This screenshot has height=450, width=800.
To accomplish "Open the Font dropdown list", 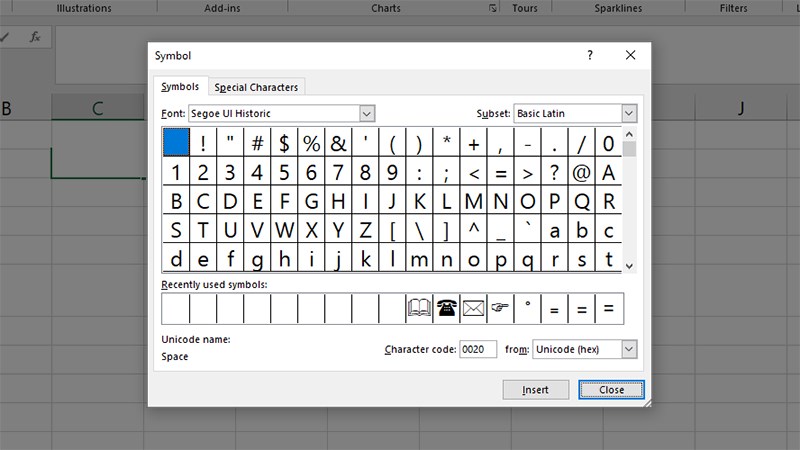I will coord(366,114).
